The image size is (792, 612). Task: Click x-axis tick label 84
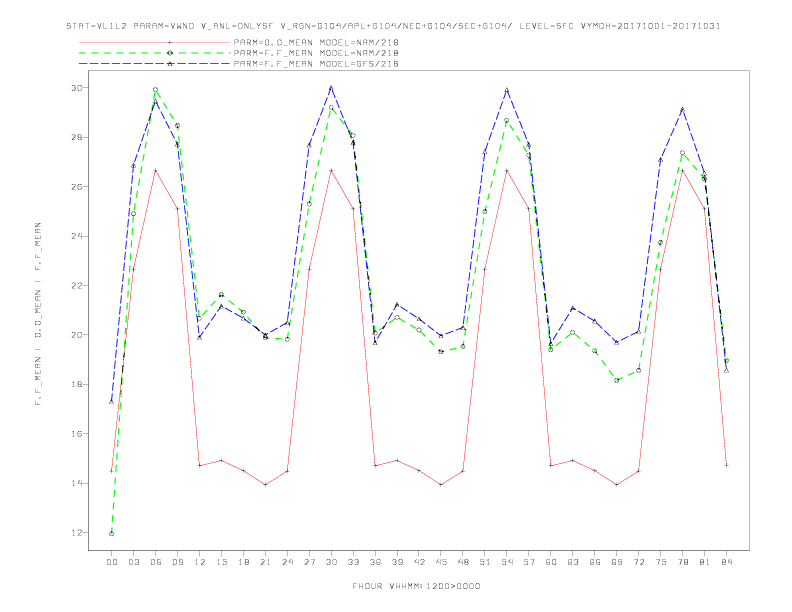point(726,562)
